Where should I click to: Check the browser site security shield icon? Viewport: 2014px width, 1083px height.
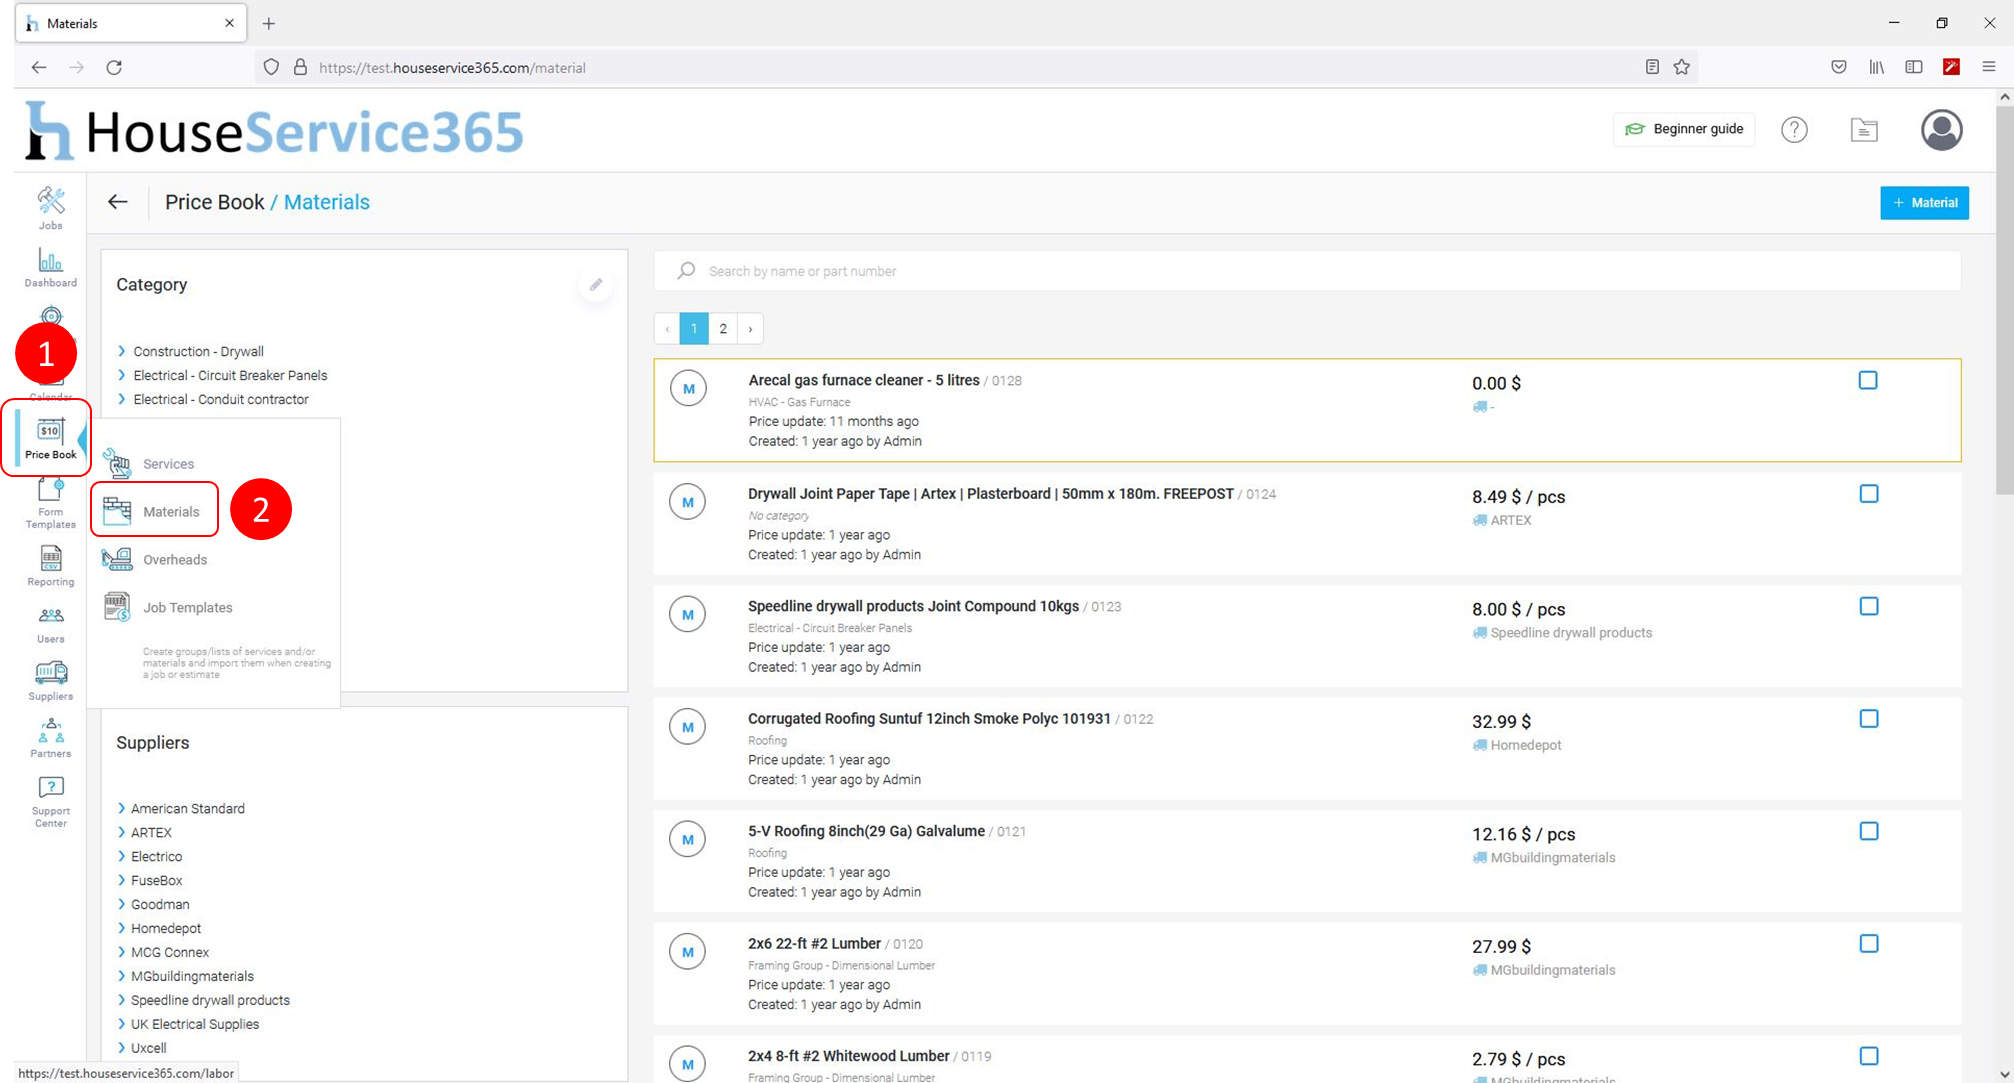pos(271,67)
